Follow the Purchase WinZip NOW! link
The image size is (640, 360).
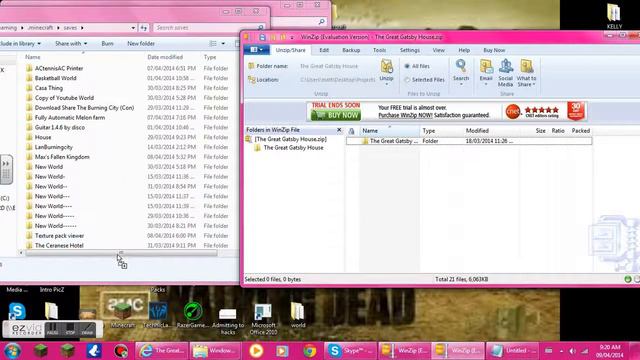[x=405, y=116]
